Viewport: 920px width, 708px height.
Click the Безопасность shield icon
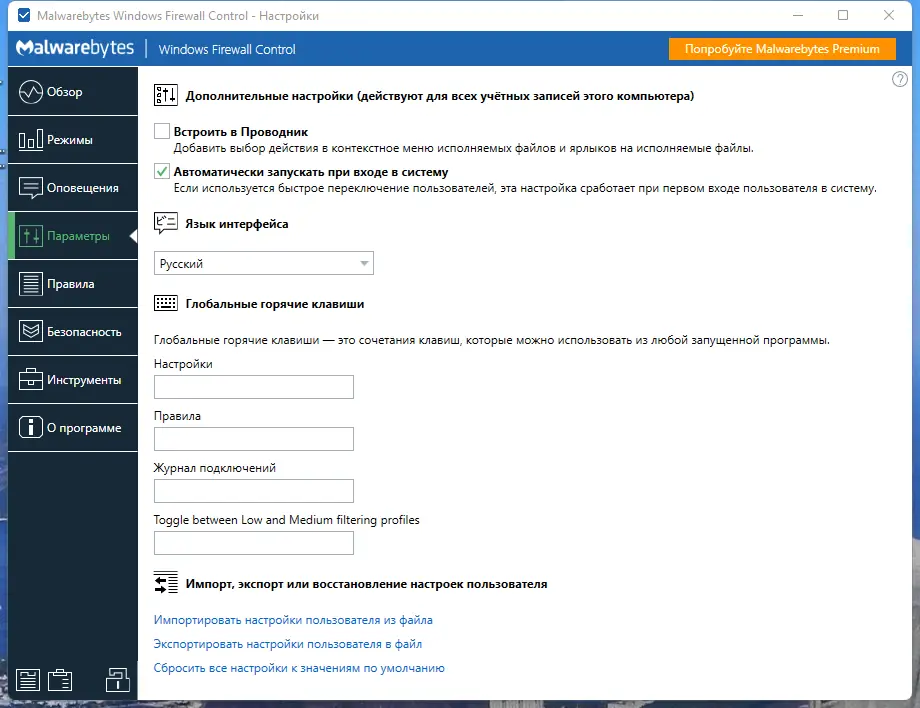point(31,332)
